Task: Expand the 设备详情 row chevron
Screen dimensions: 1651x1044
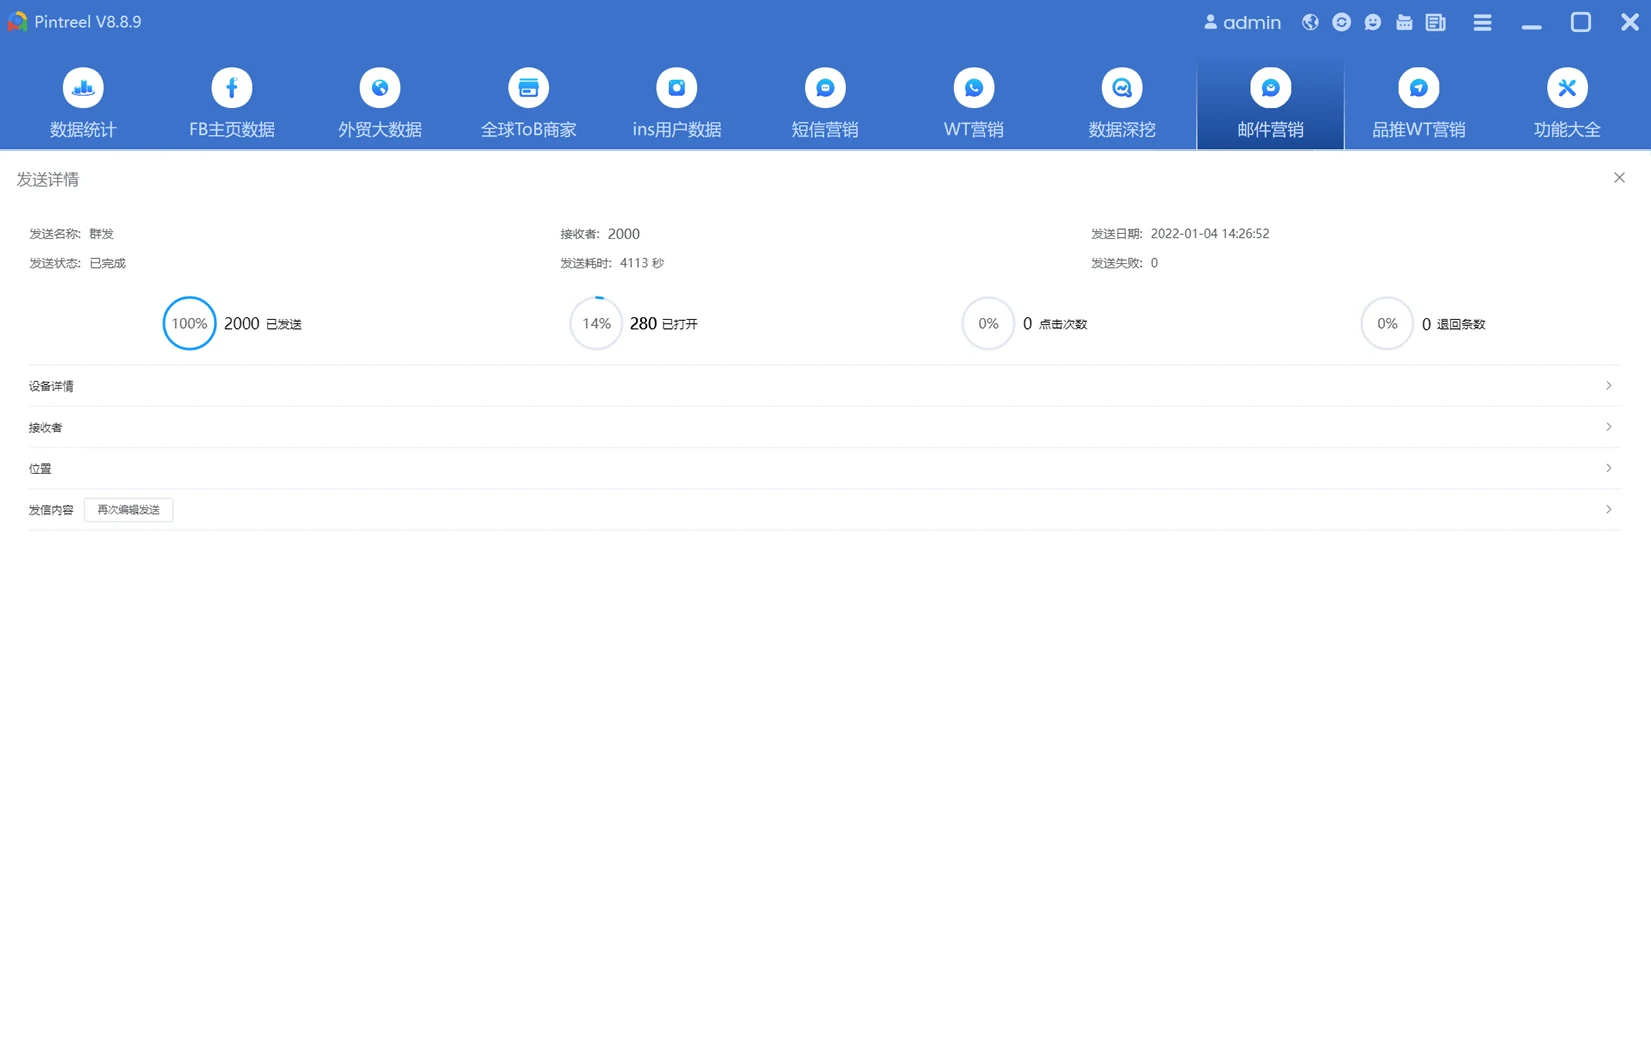Action: 1608,386
